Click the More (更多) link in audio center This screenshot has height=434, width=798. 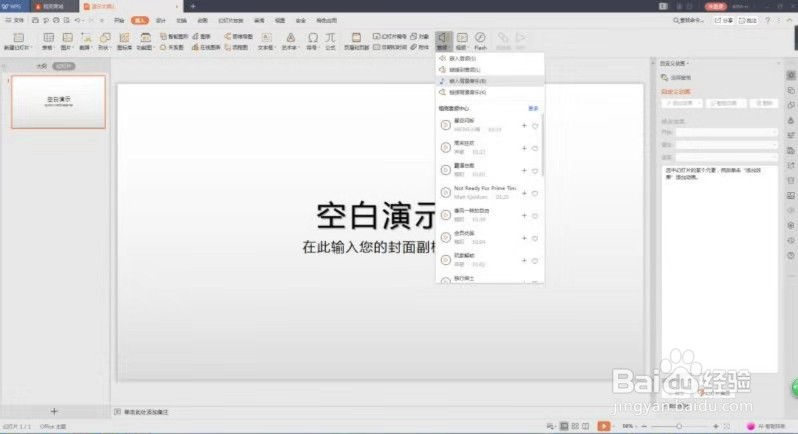[x=533, y=108]
